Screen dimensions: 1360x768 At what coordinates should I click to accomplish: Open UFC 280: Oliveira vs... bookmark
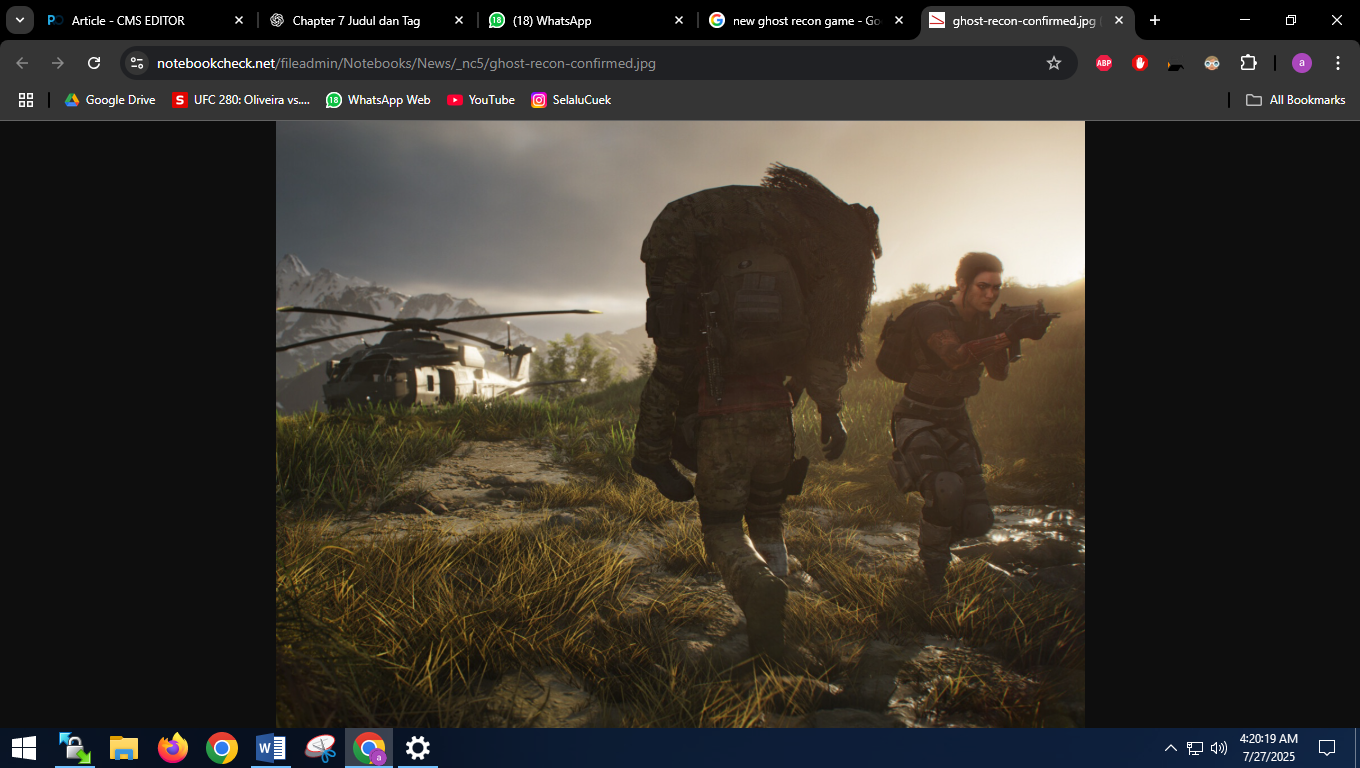[241, 100]
